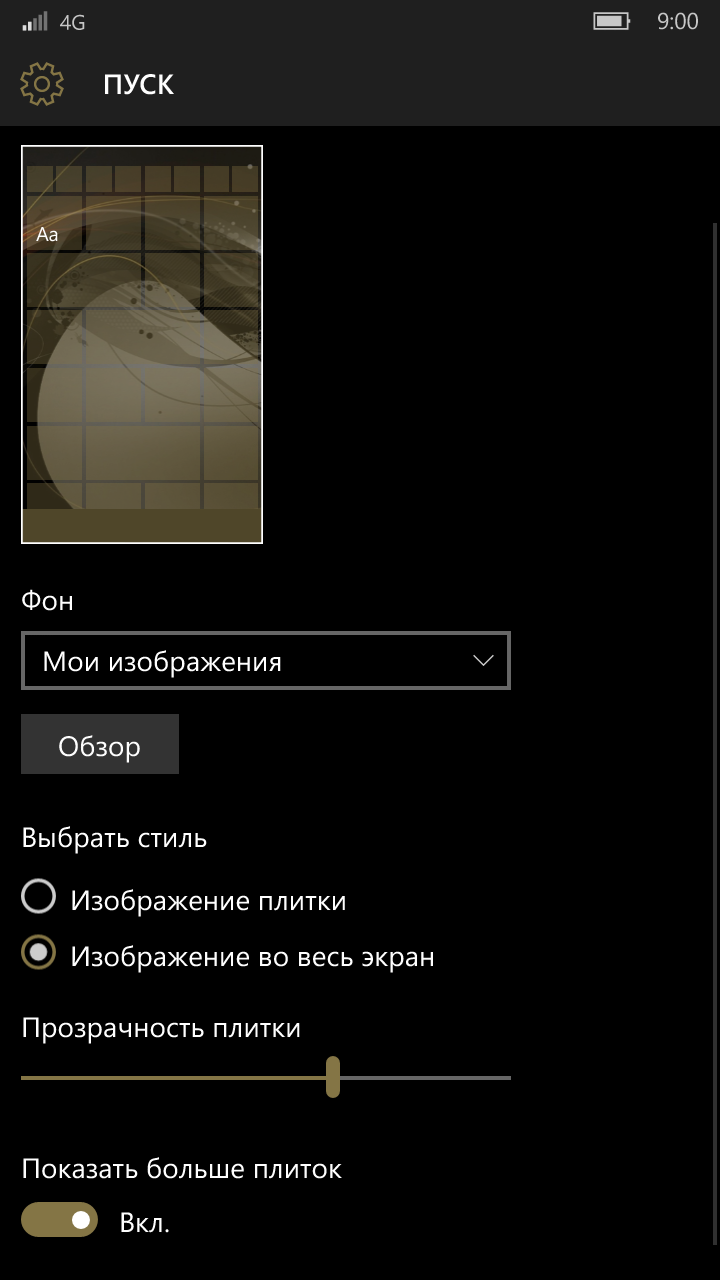
Task: Tap the battery status icon
Action: (611, 21)
